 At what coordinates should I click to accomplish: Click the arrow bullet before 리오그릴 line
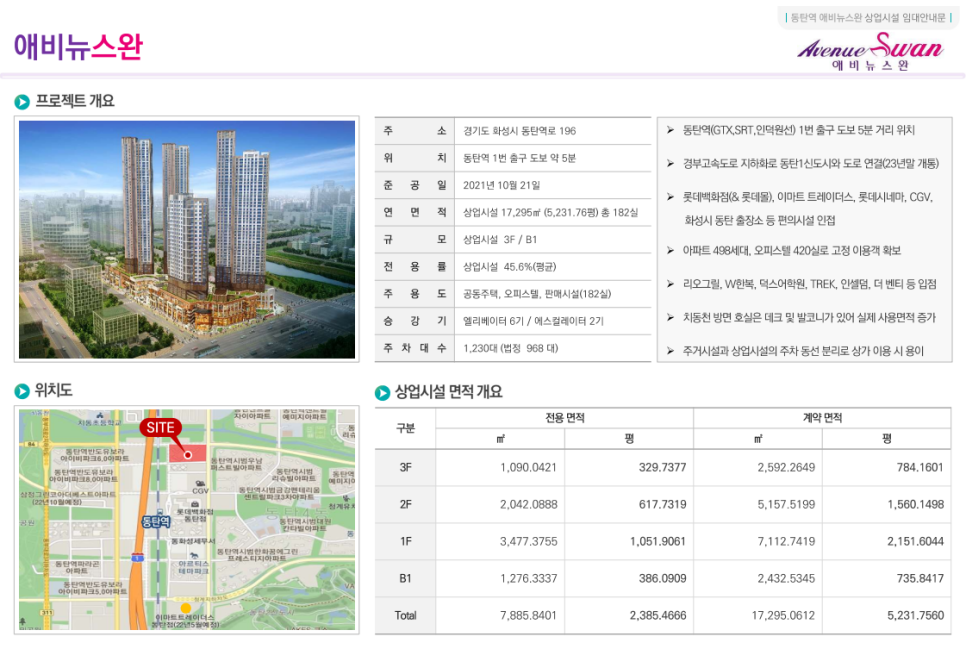point(670,284)
